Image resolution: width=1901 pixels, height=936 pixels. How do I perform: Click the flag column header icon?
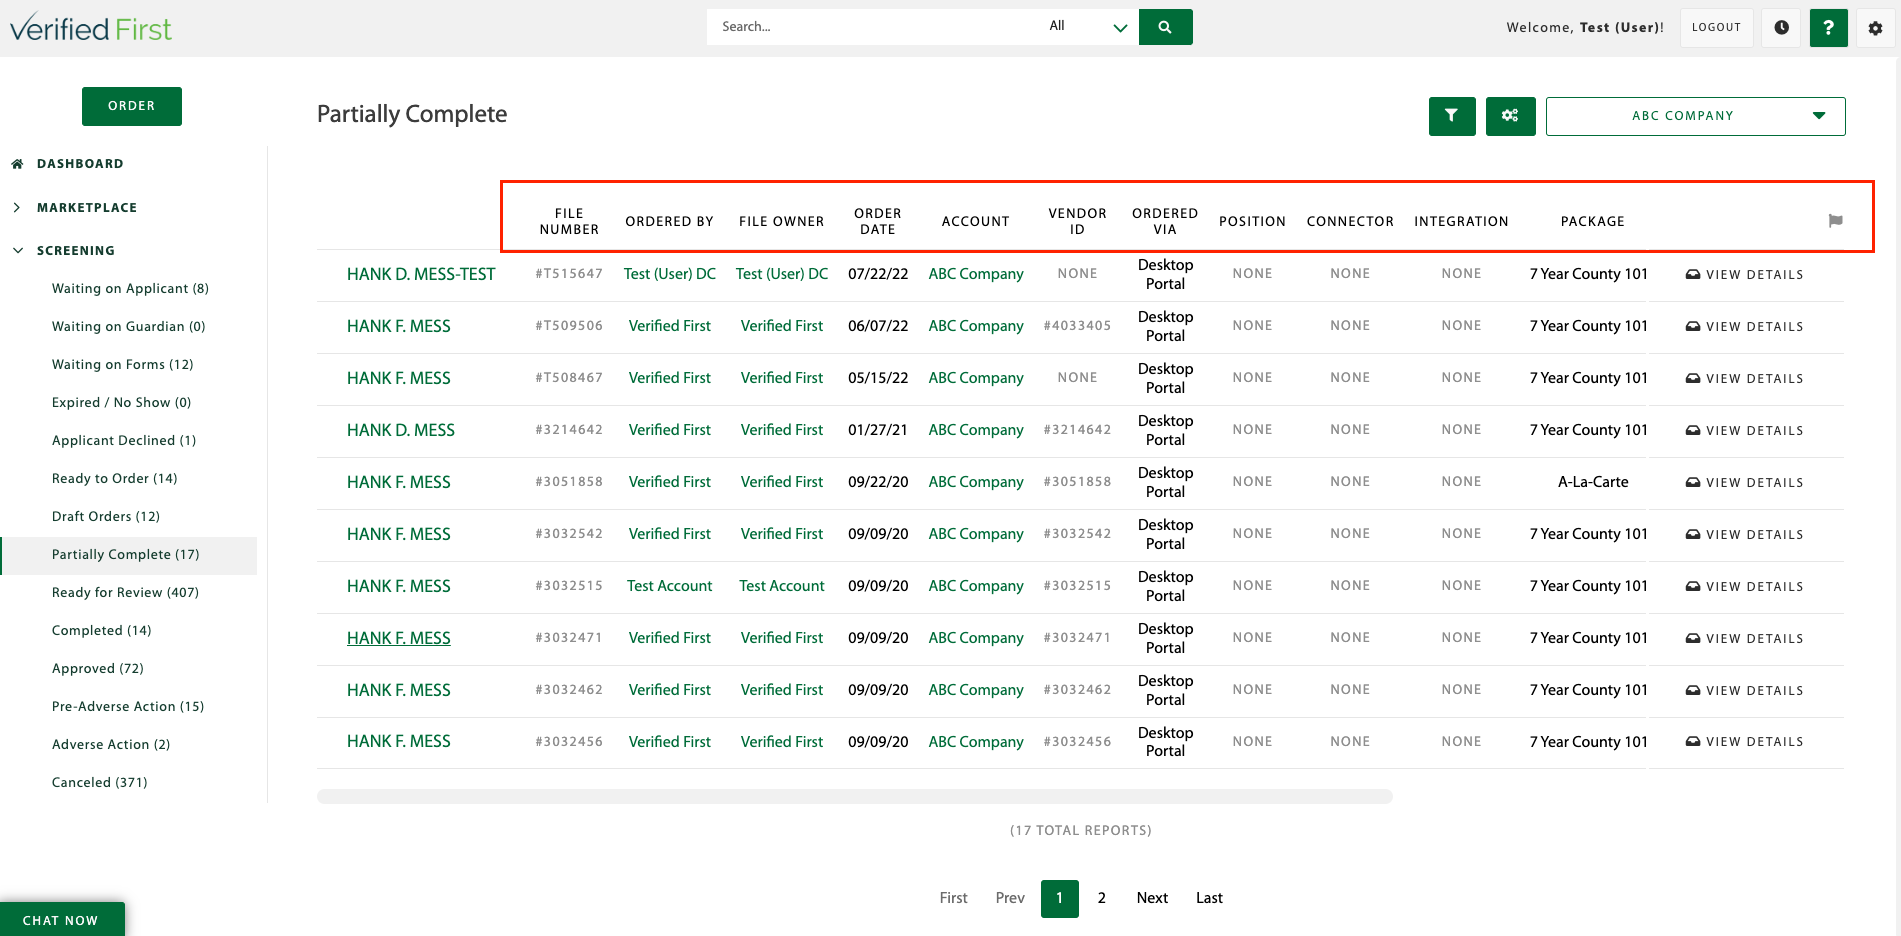point(1835,221)
